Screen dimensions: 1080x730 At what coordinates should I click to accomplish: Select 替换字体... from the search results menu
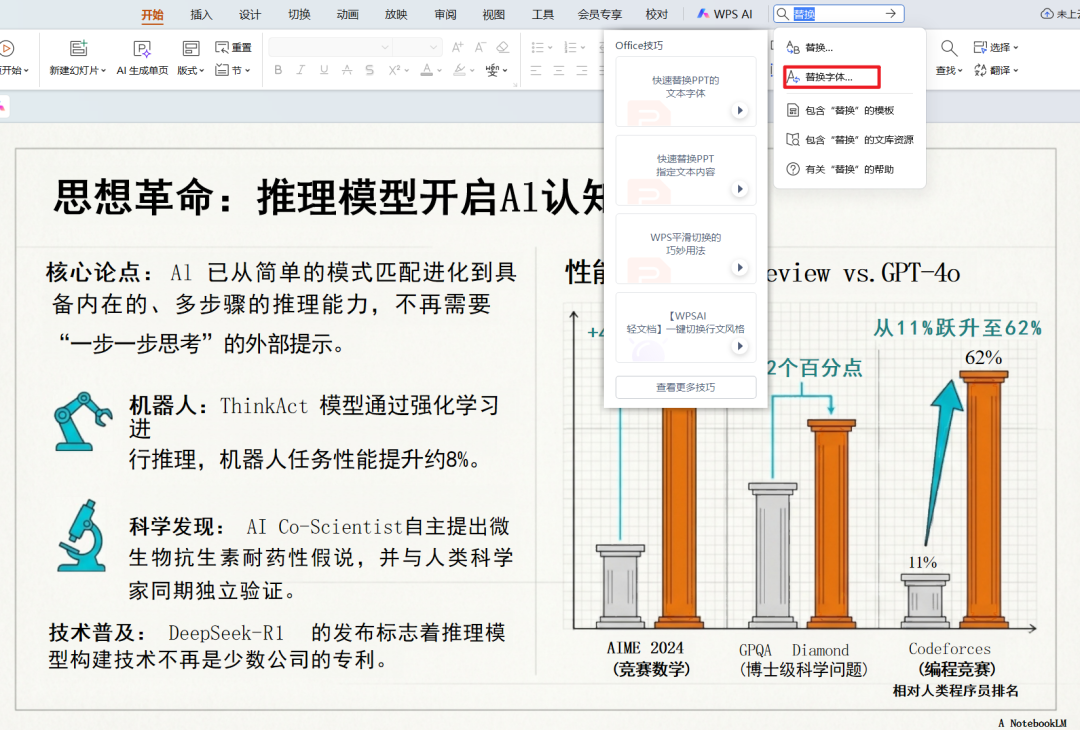tap(831, 77)
